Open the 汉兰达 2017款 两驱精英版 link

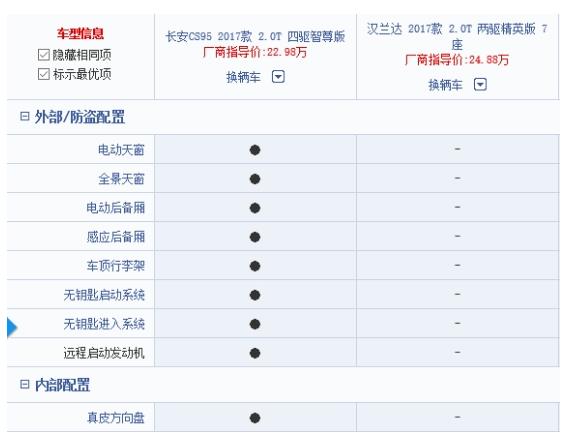457,36
